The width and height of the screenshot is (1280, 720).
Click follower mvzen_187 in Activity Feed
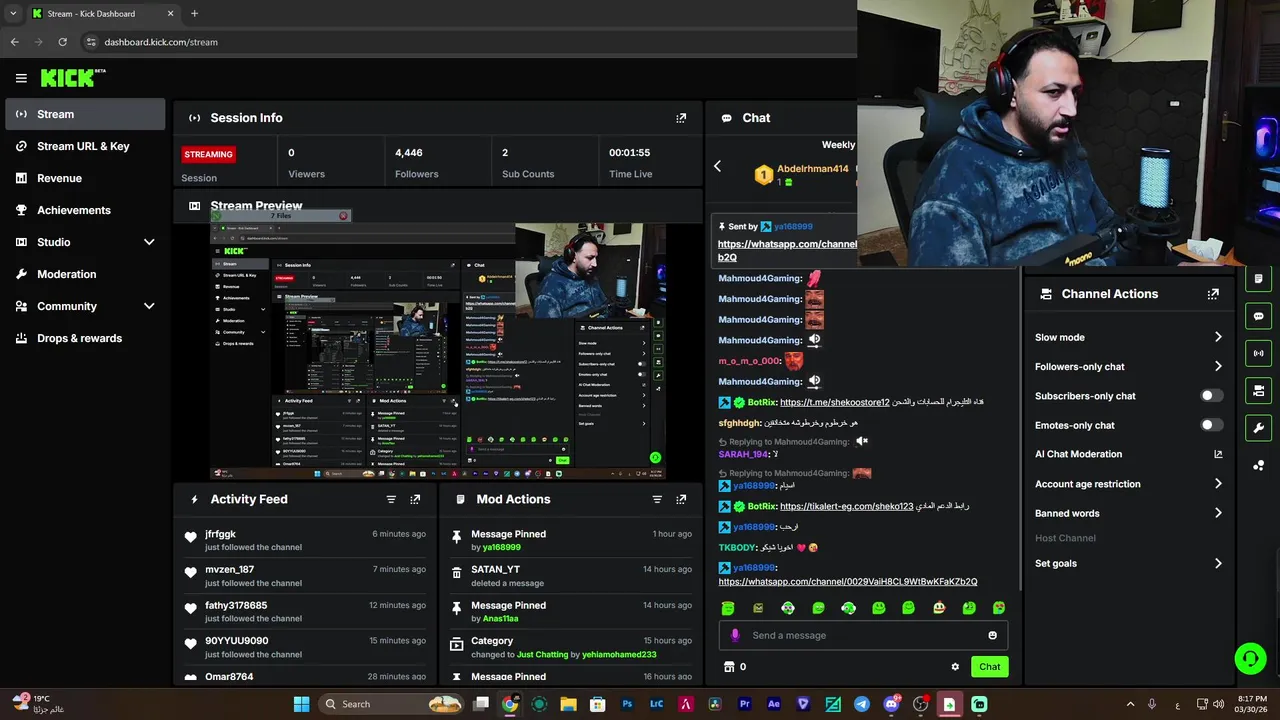tap(229, 569)
